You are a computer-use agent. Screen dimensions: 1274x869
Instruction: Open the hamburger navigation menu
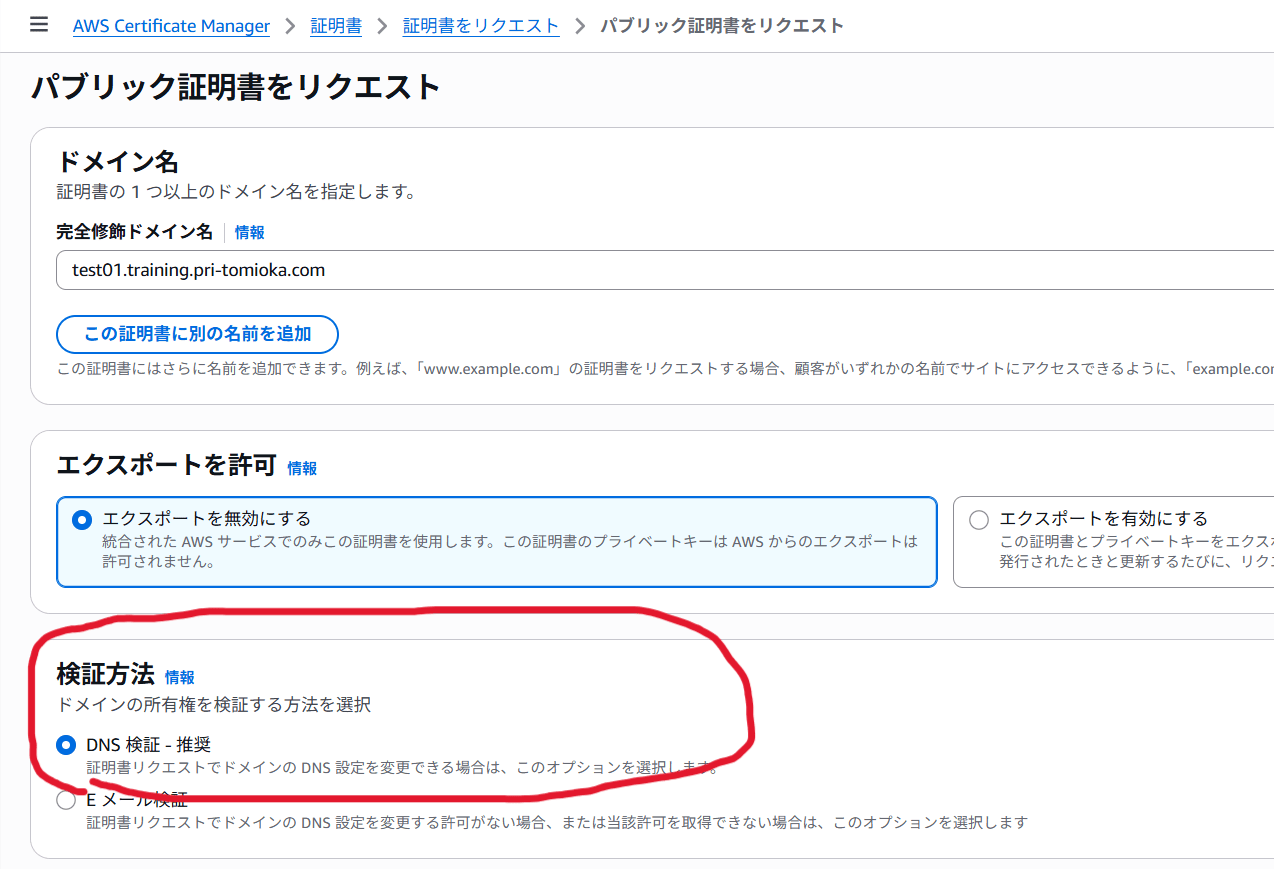39,25
